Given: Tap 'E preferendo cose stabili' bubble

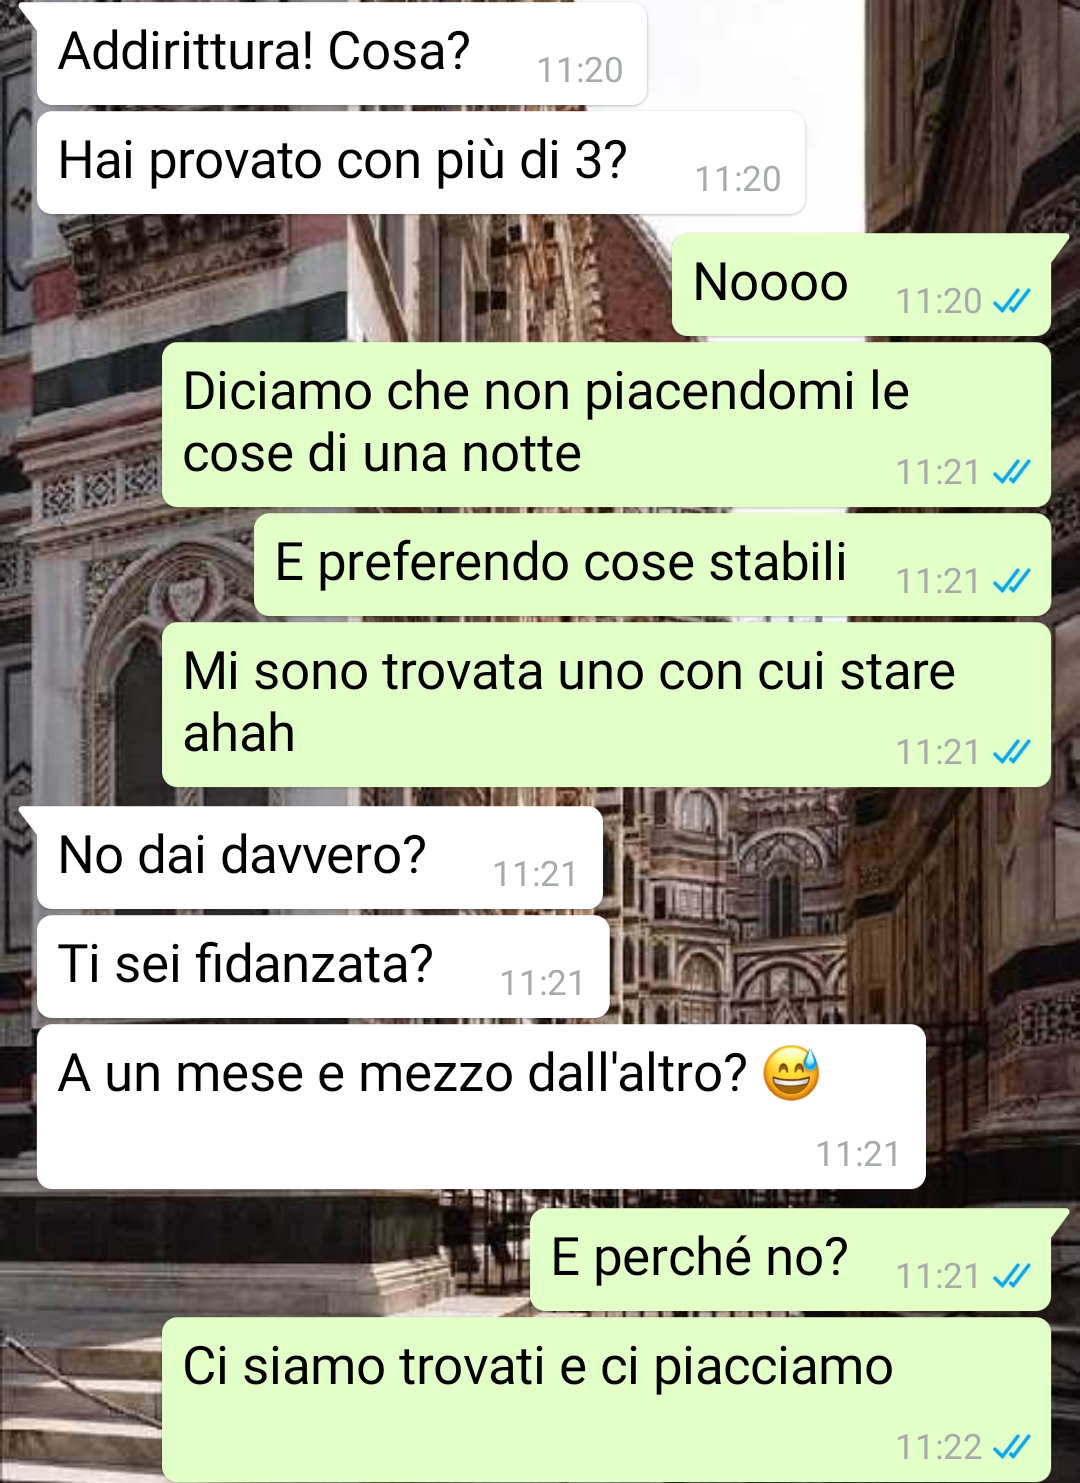Looking at the screenshot, I should click(652, 564).
